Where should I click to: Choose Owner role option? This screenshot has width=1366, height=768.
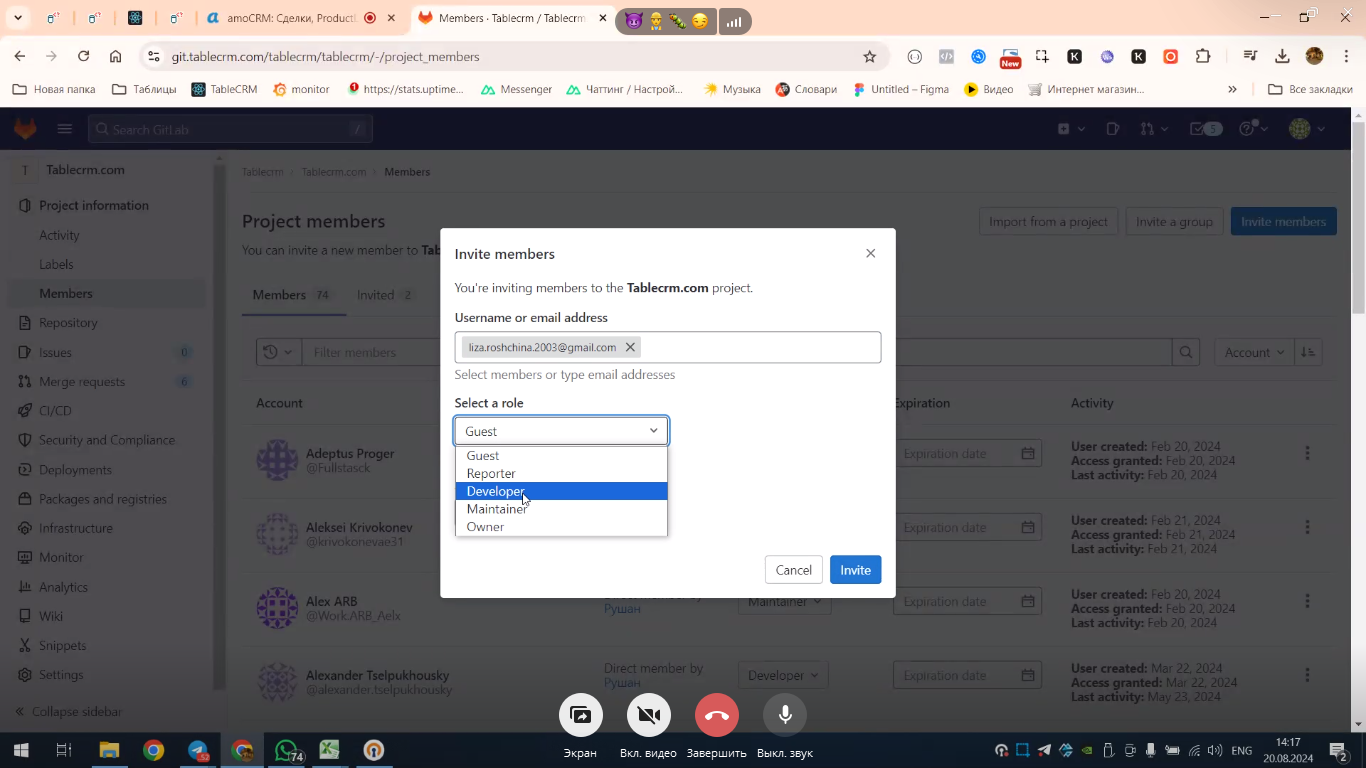[x=561, y=527]
